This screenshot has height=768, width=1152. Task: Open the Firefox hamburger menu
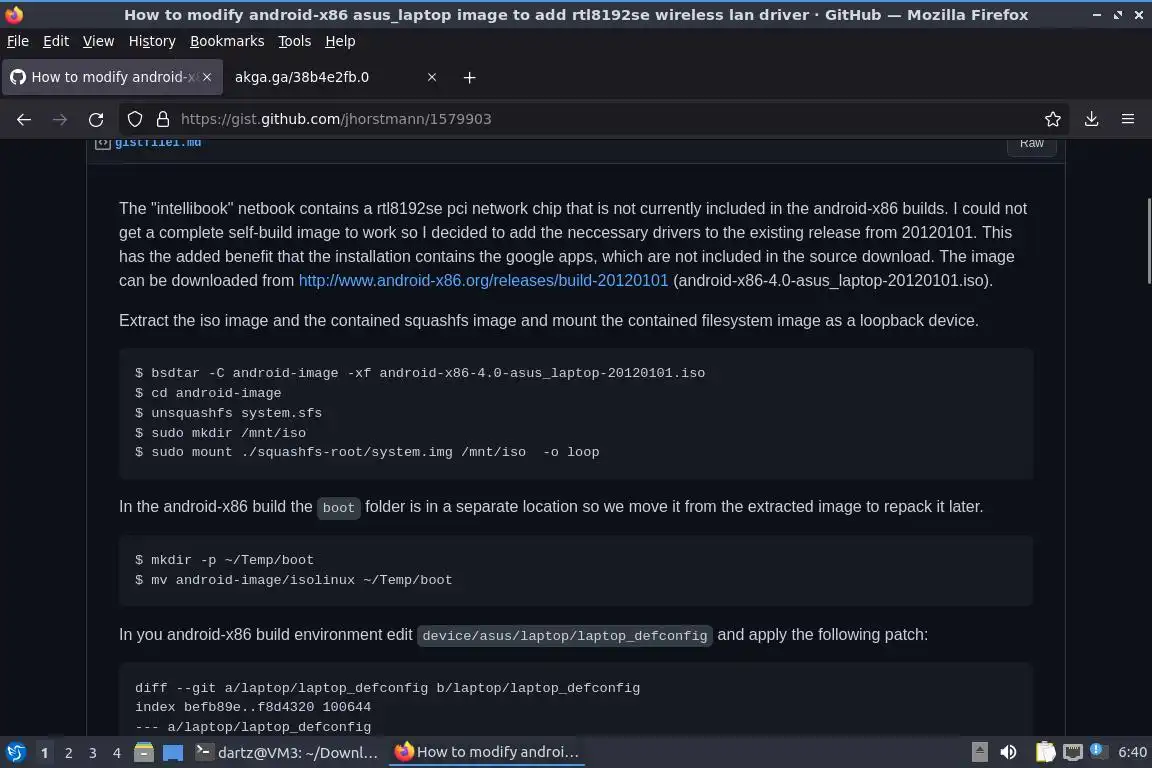(1128, 119)
